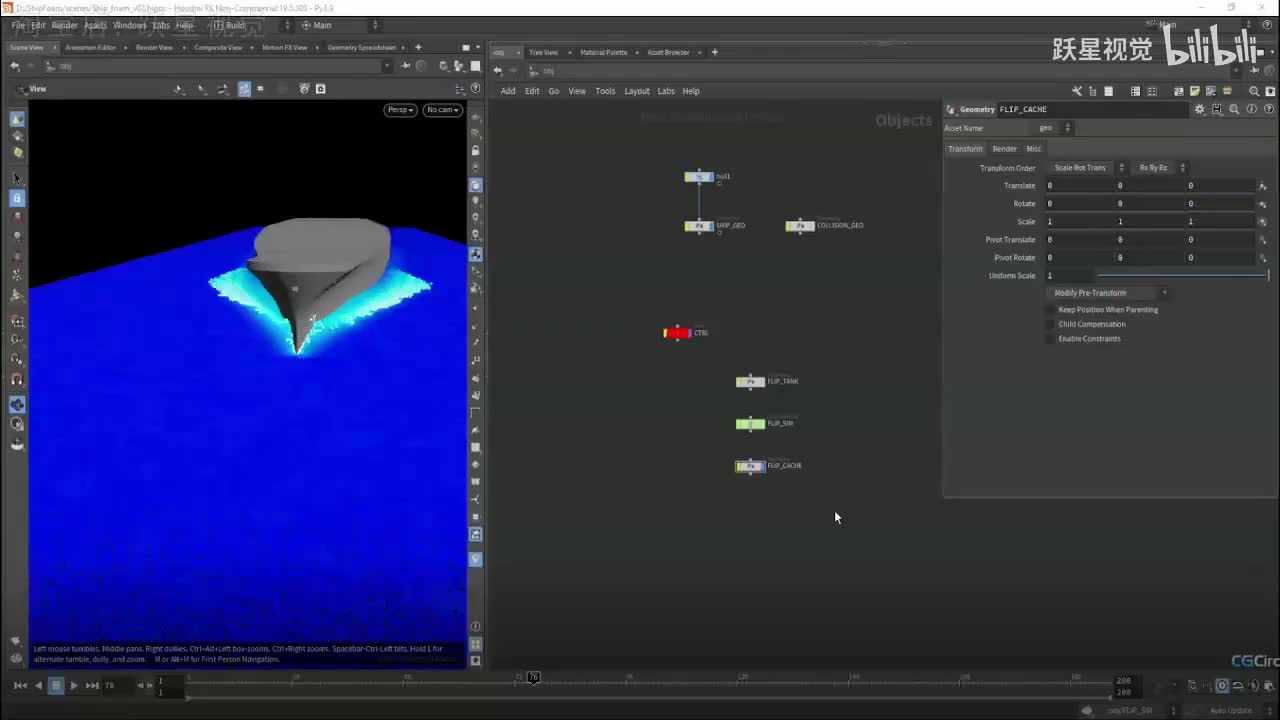Open the Rx Ry Rz rotation order dropdown
1280x720 pixels.
pos(1159,168)
